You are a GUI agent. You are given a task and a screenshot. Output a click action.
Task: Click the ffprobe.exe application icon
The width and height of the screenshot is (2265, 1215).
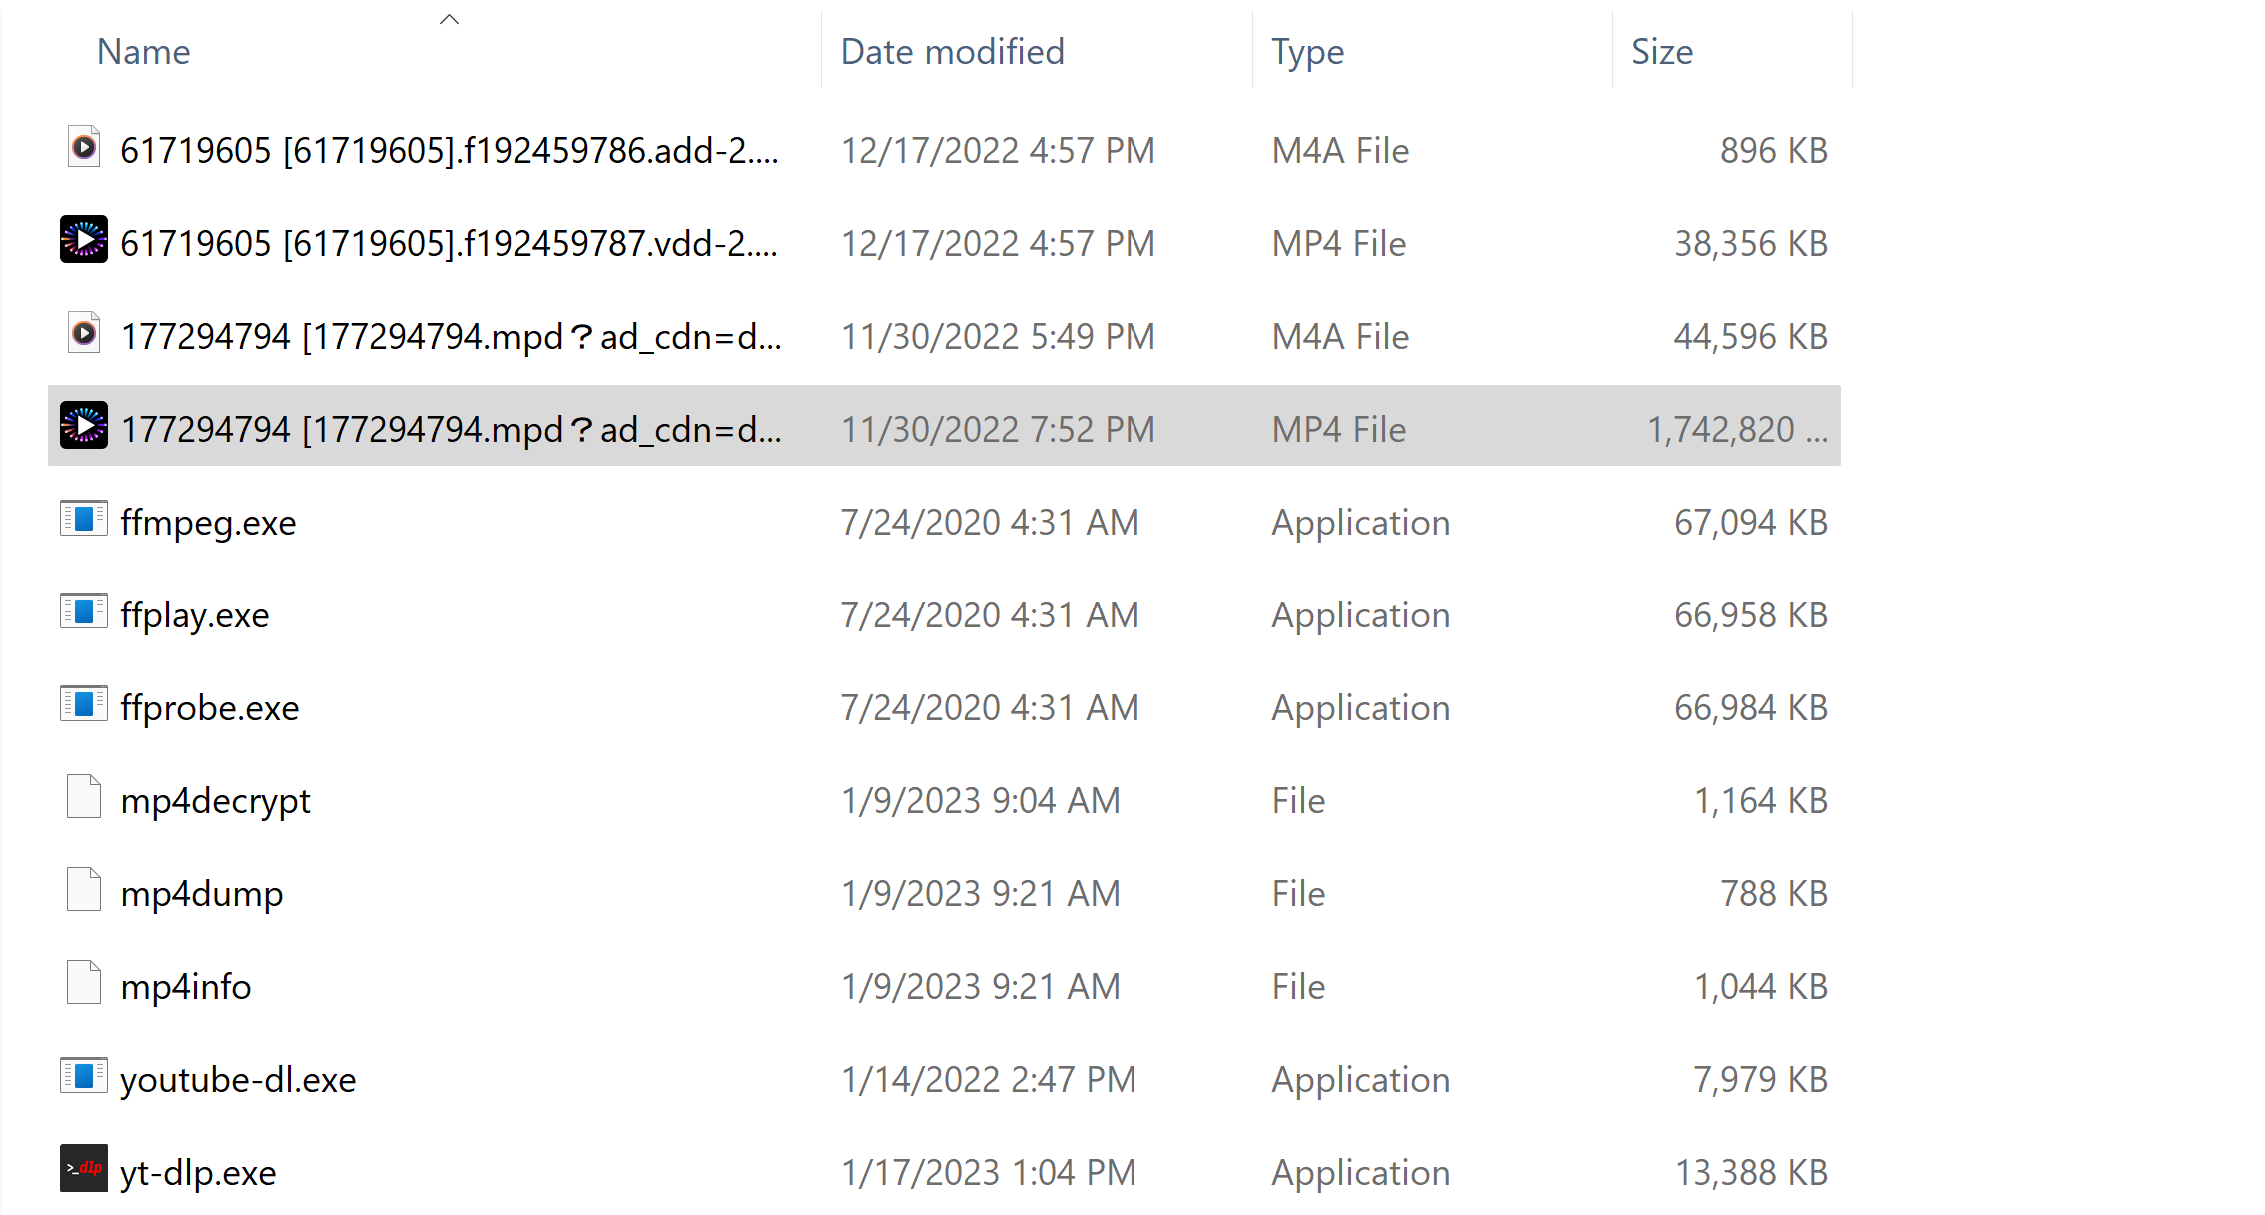[x=83, y=704]
